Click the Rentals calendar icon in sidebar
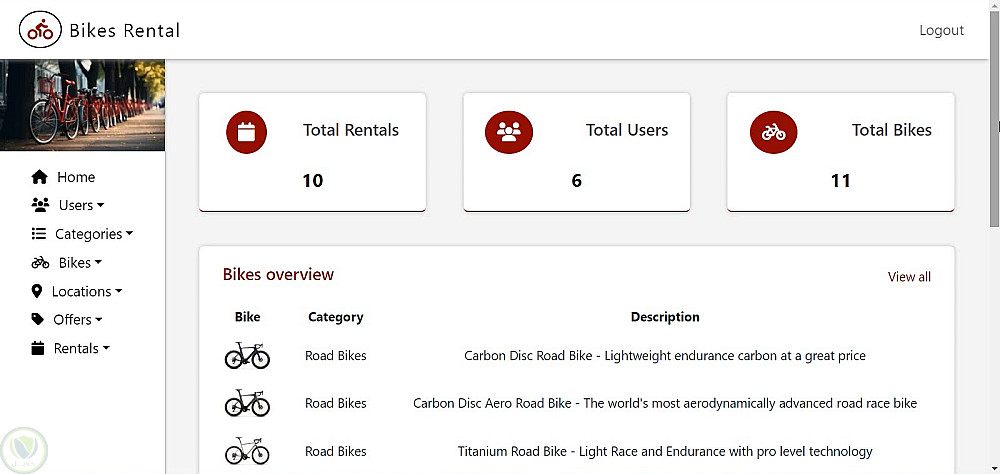1000x474 pixels. pos(38,348)
